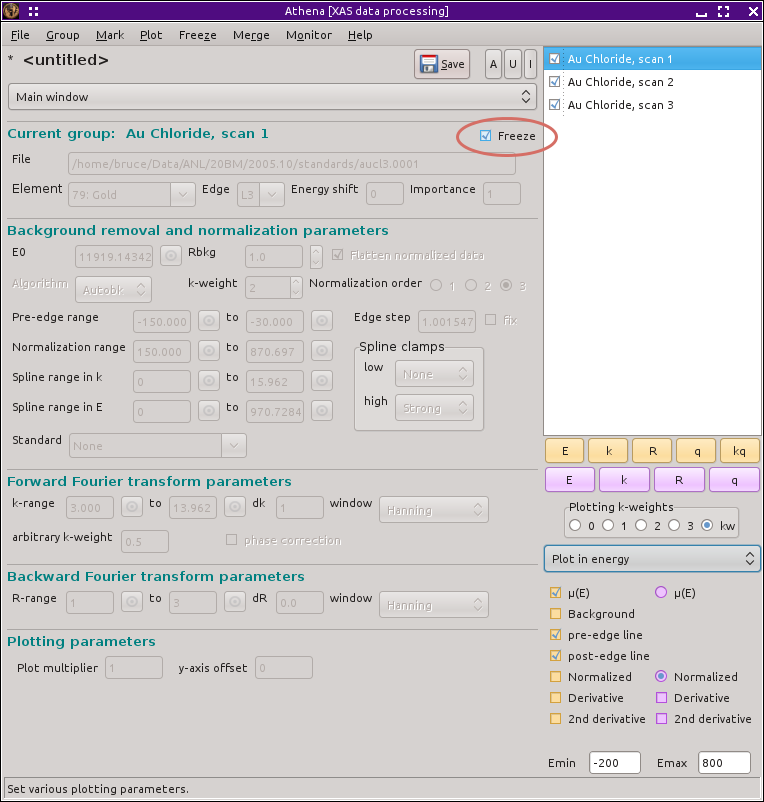Select Au Chloride, scan 2 in the group list
The height and width of the screenshot is (802, 764).
[620, 82]
